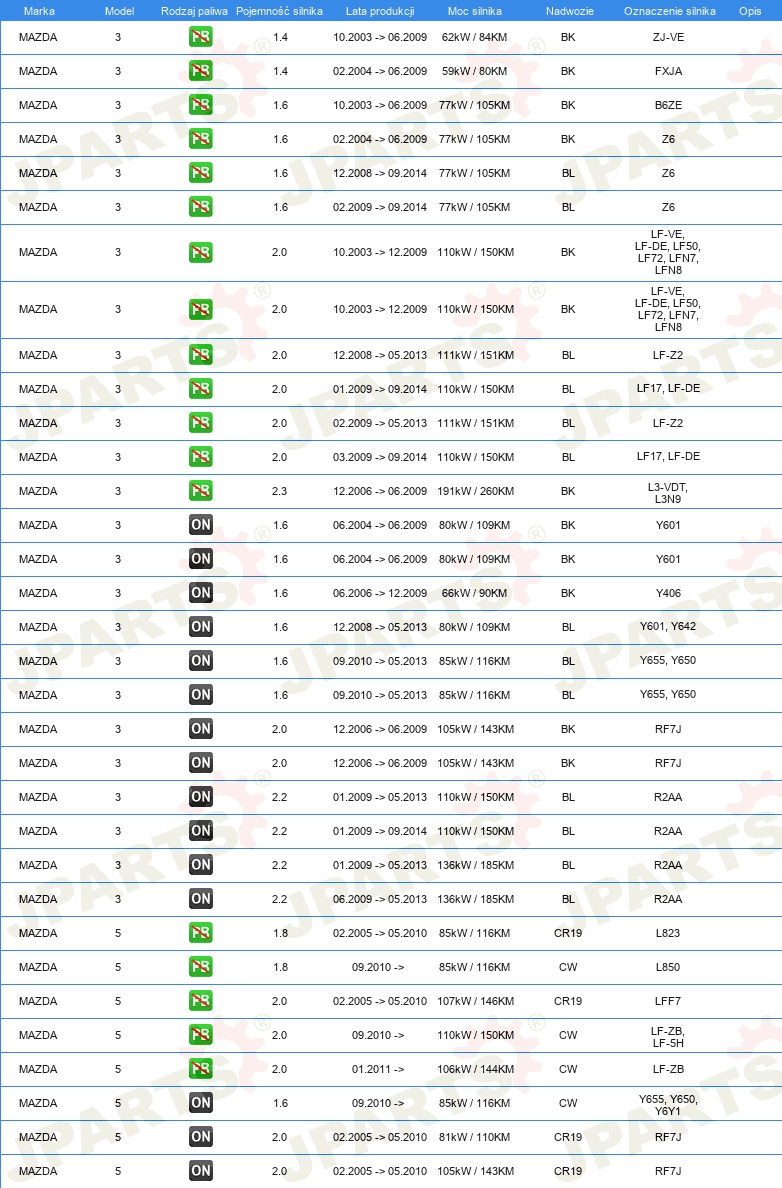Click engine code Y406

click(668, 593)
